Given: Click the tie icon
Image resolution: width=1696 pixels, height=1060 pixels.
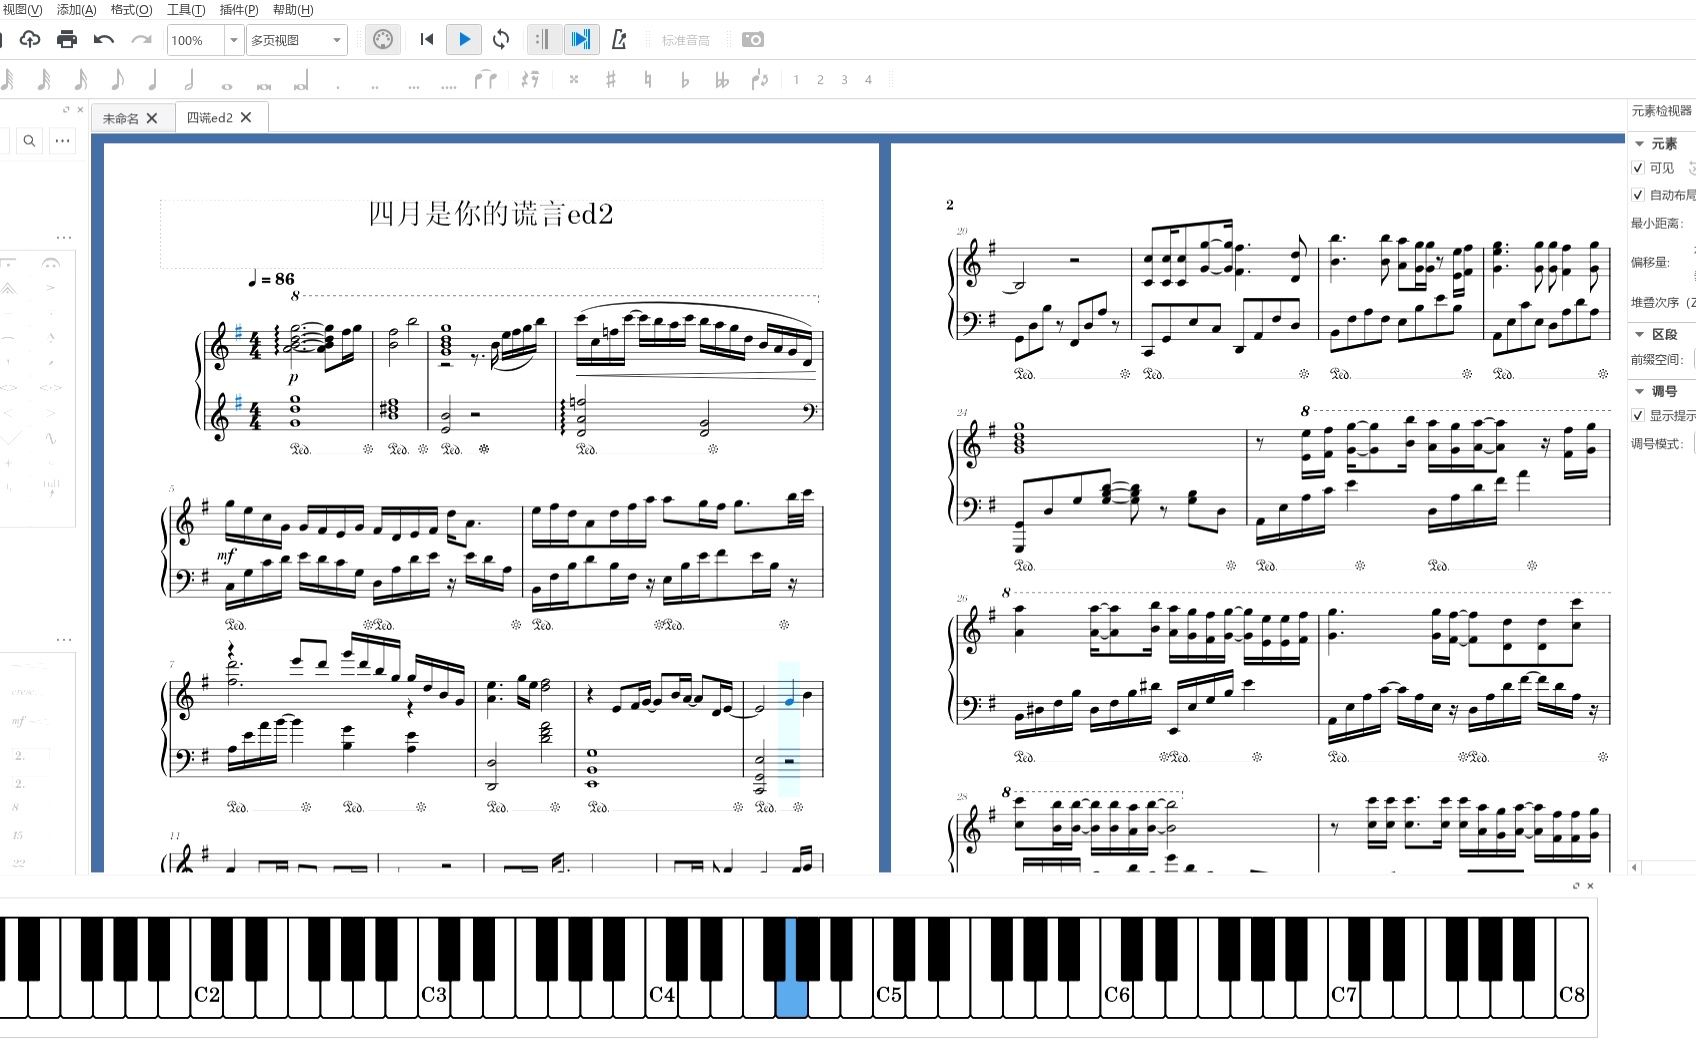Looking at the screenshot, I should (x=485, y=79).
